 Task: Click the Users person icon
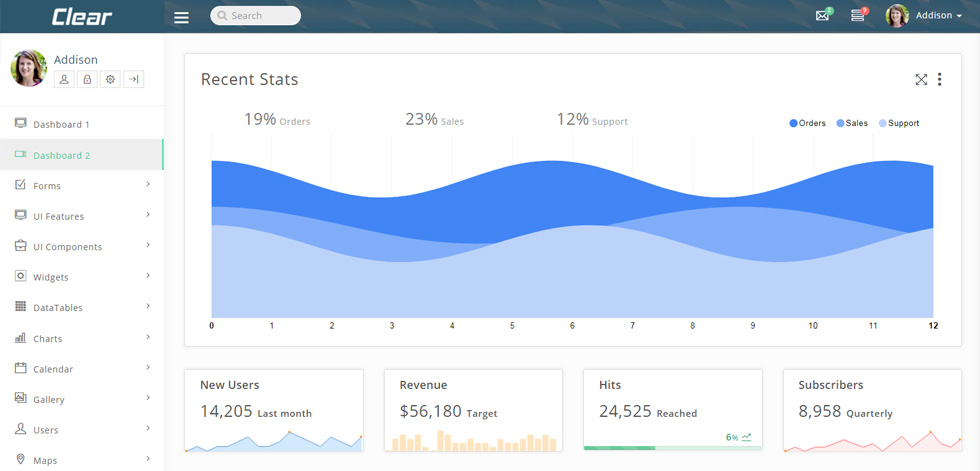pyautogui.click(x=21, y=429)
